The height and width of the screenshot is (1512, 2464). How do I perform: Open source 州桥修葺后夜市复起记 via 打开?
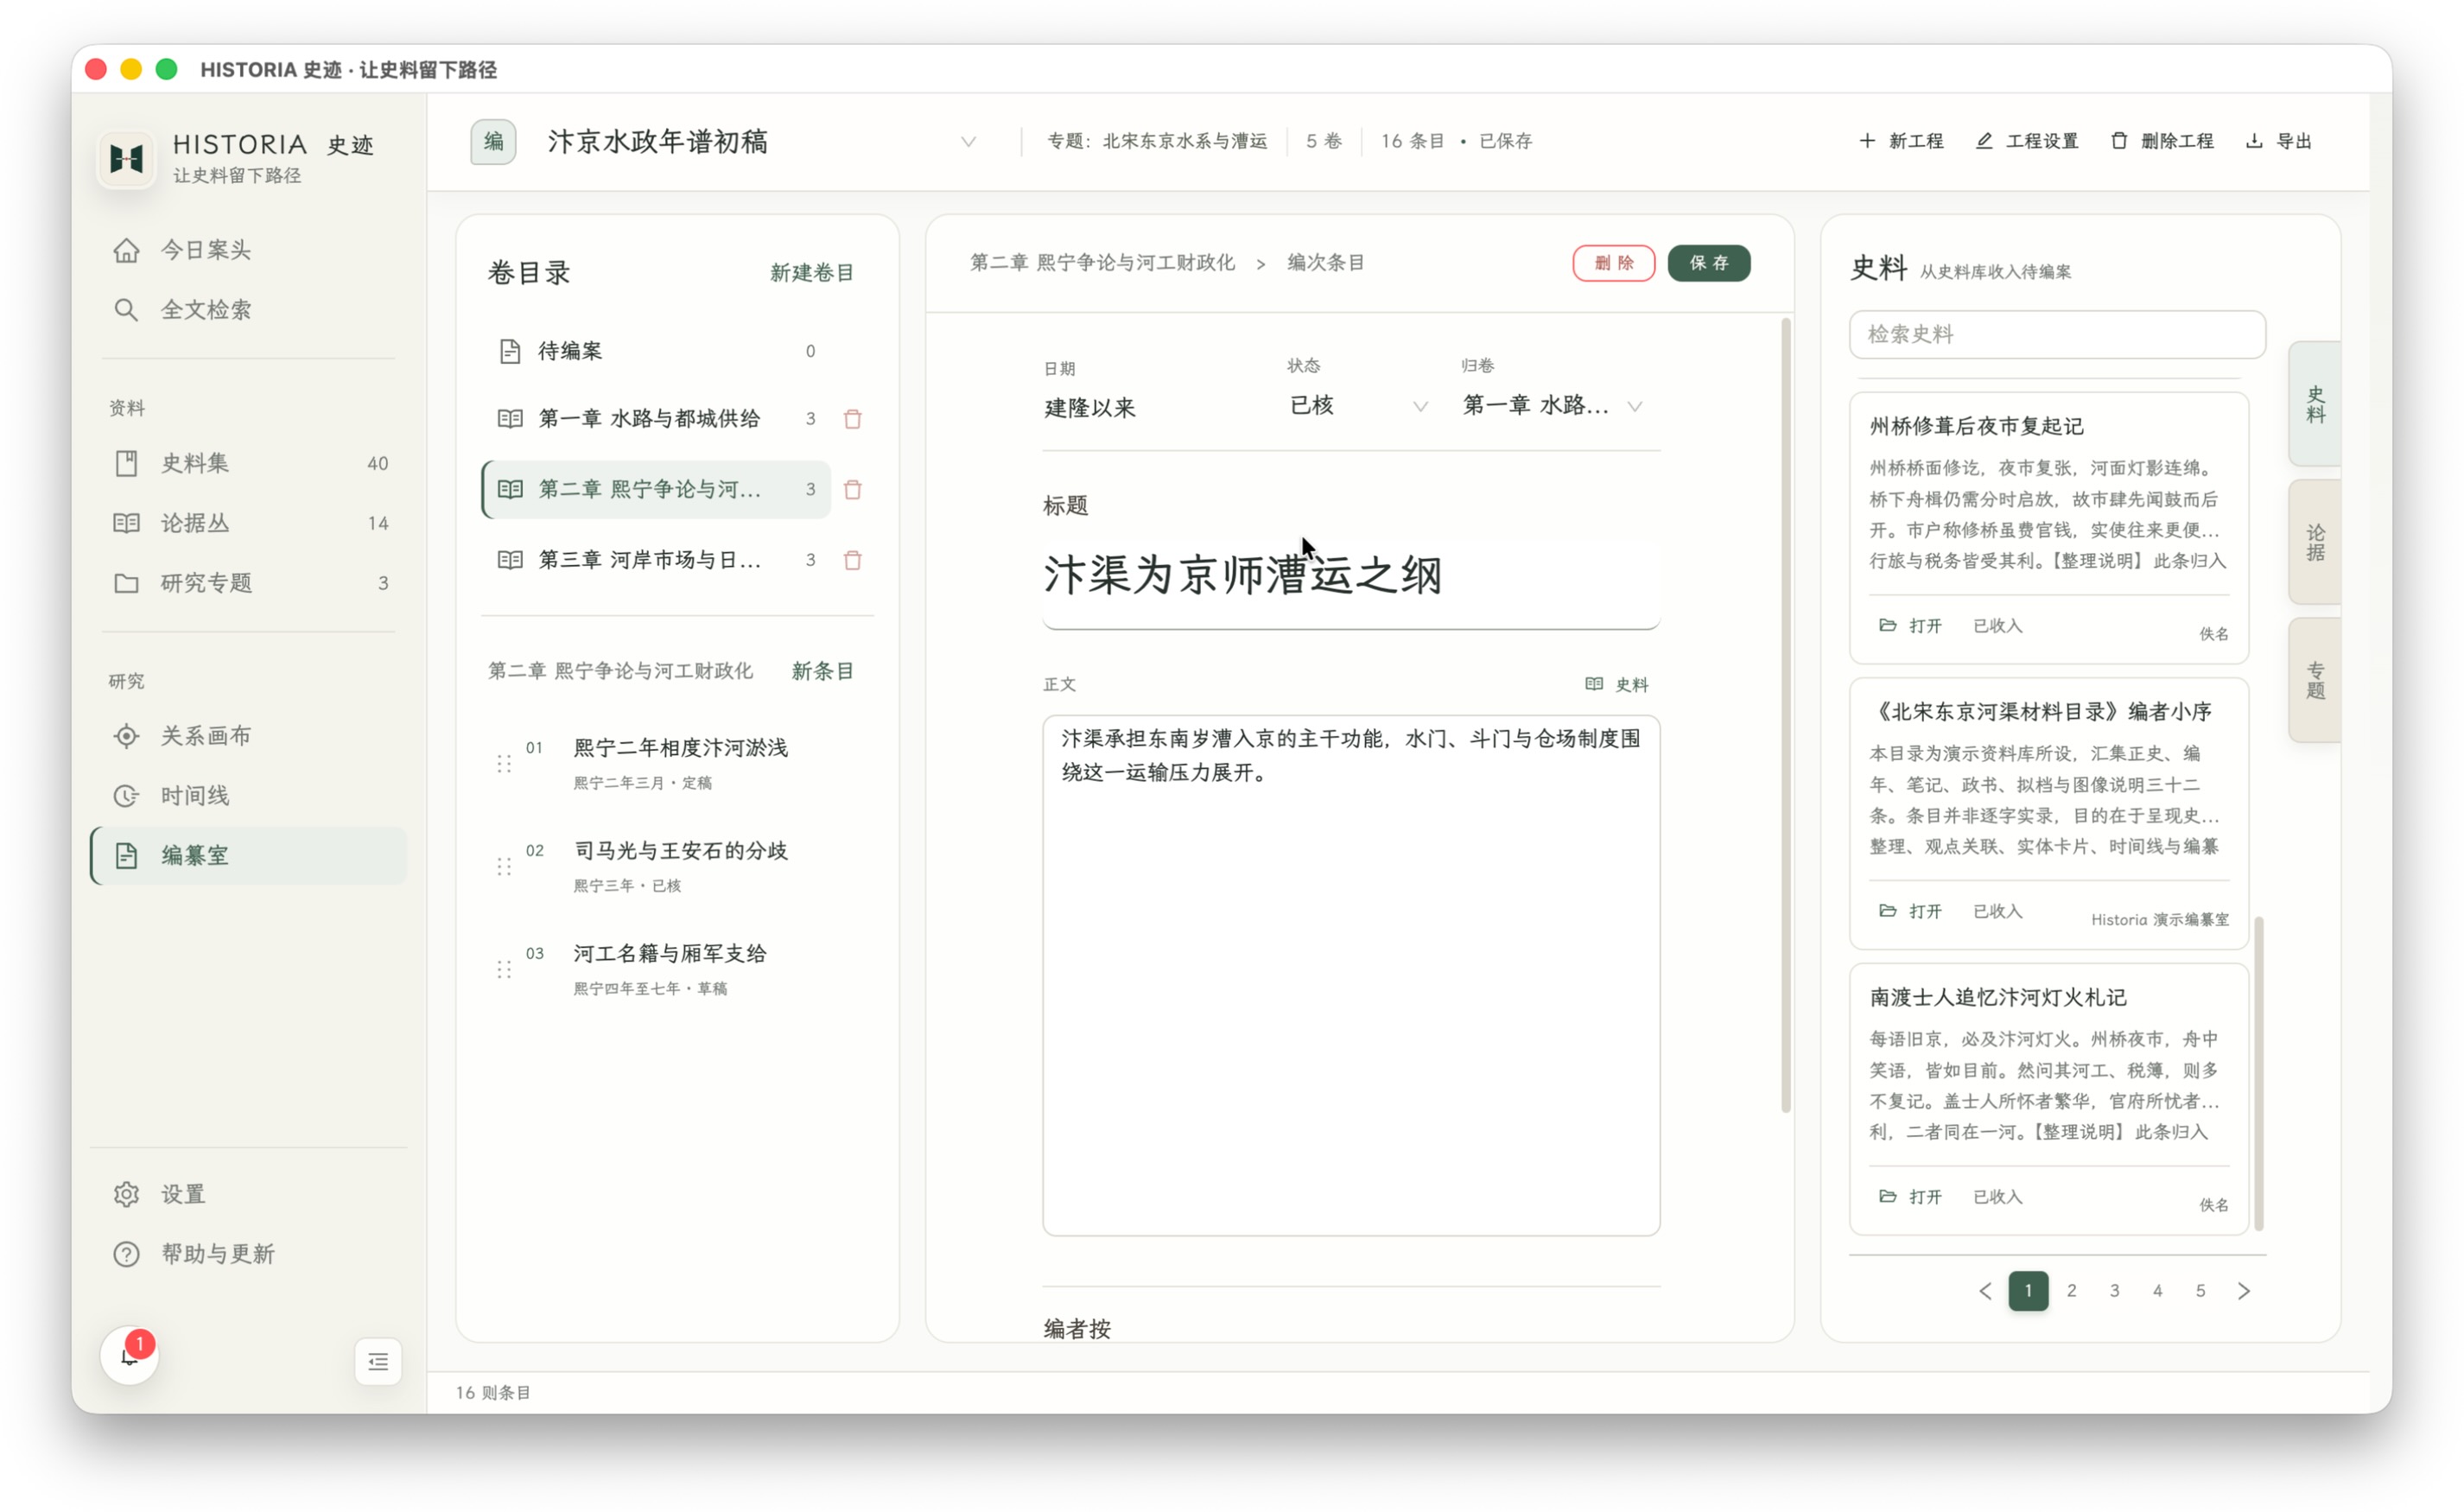pyautogui.click(x=1911, y=626)
